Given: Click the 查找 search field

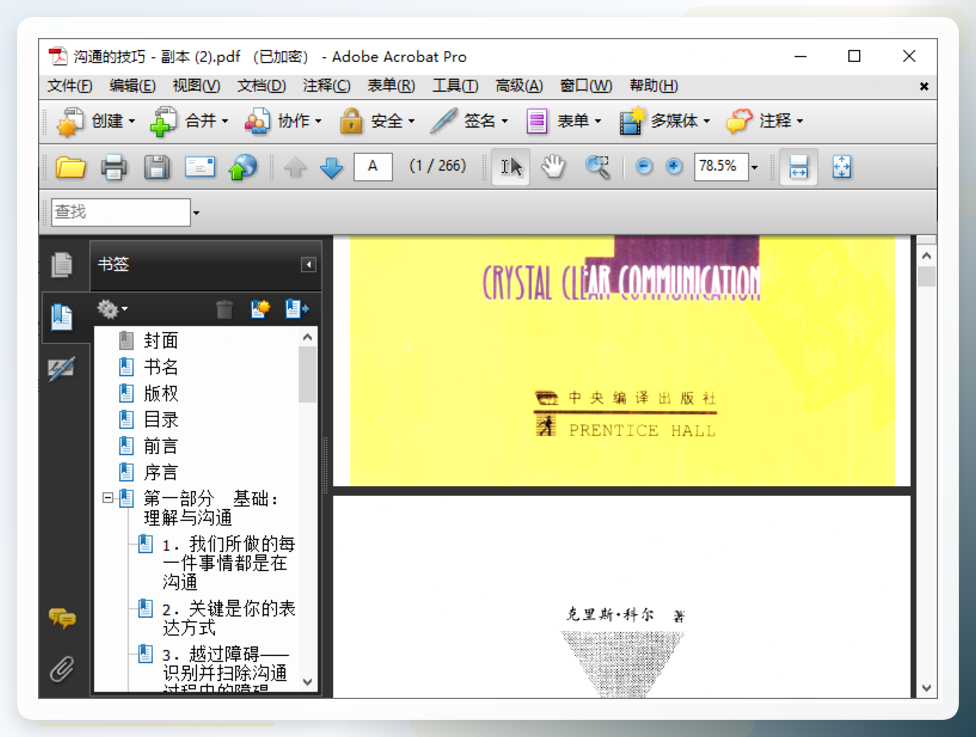Looking at the screenshot, I should click(x=121, y=212).
